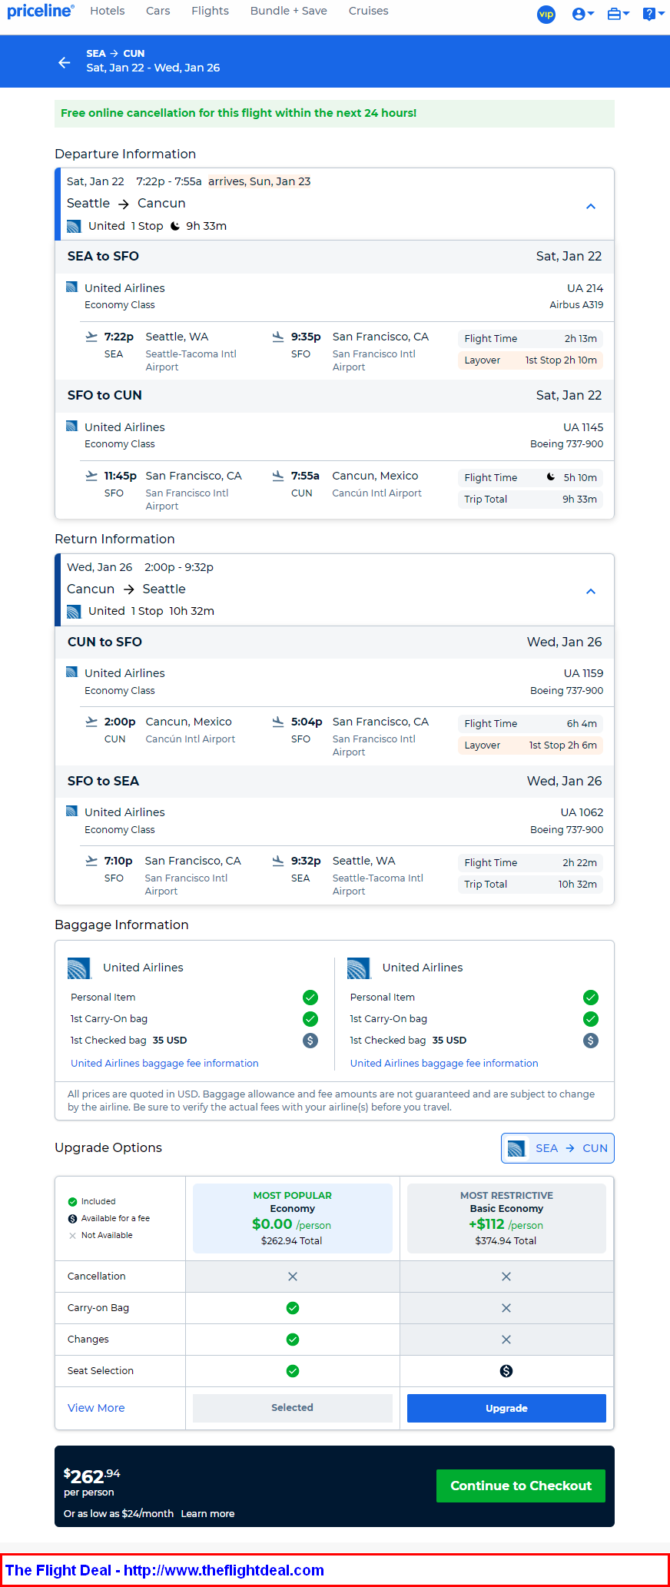The image size is (670, 1587).
Task: Click landing plane icon beside 7:55a
Action: click(278, 476)
